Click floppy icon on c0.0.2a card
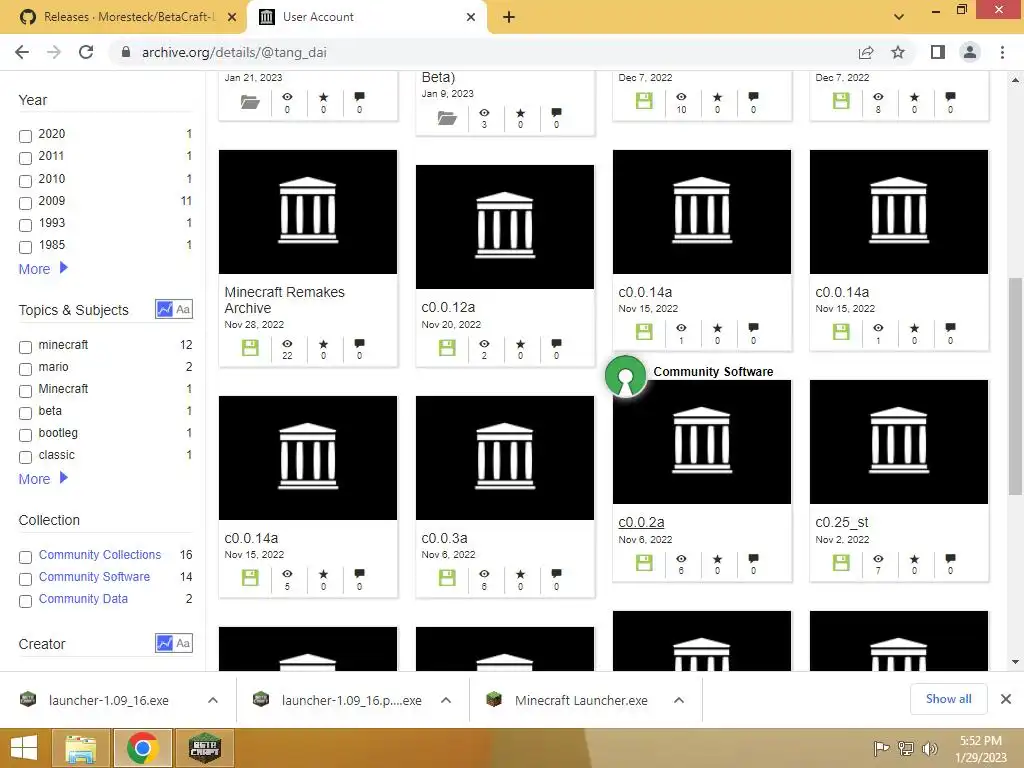The width and height of the screenshot is (1024, 768). click(x=644, y=562)
